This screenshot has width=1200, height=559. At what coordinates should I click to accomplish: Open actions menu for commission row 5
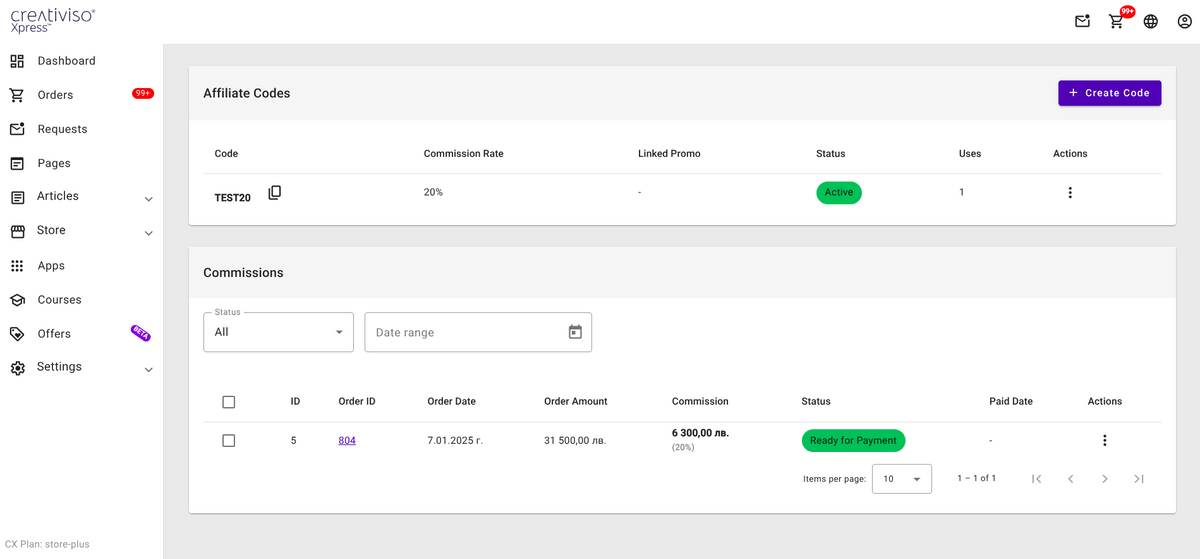pos(1104,440)
